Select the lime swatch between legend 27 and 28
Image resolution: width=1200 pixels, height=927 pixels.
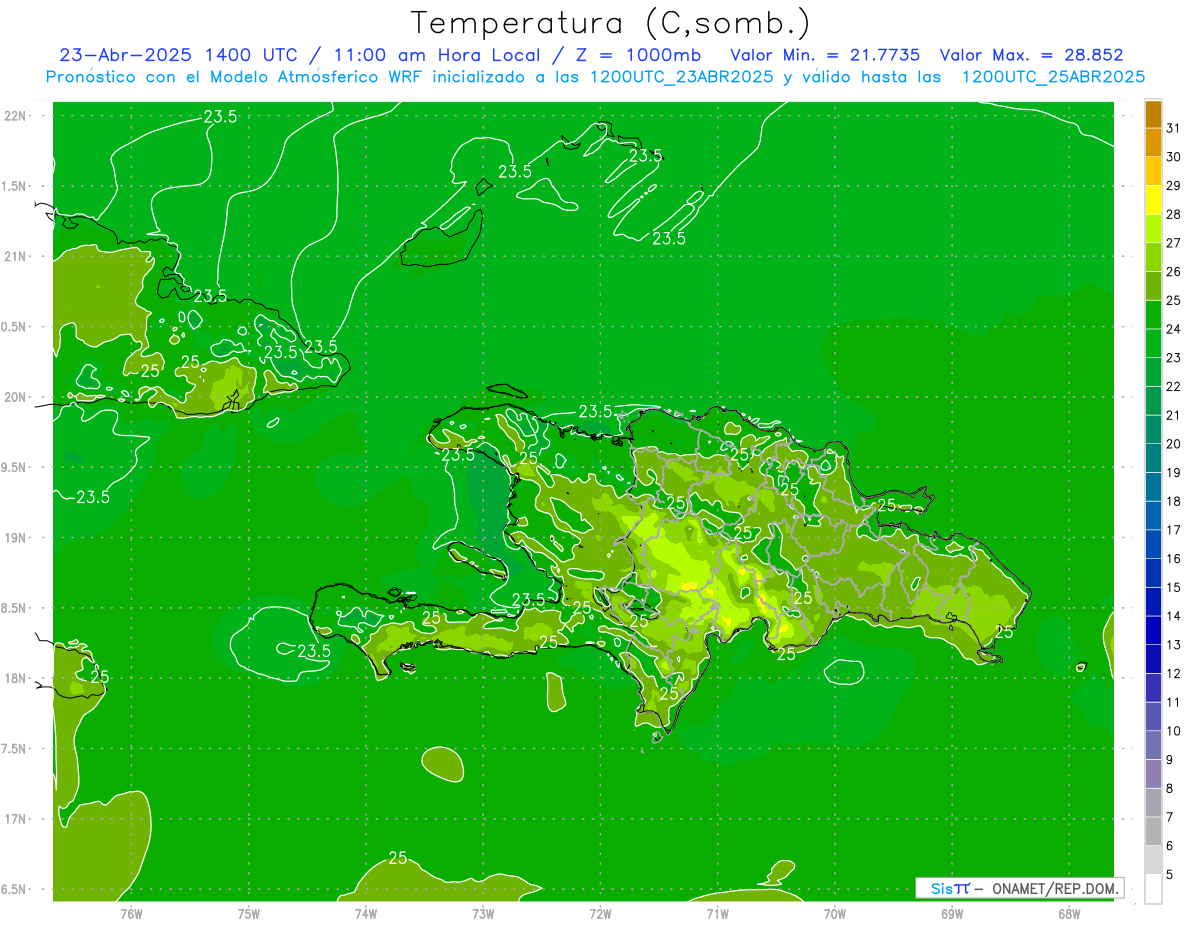(x=1153, y=229)
